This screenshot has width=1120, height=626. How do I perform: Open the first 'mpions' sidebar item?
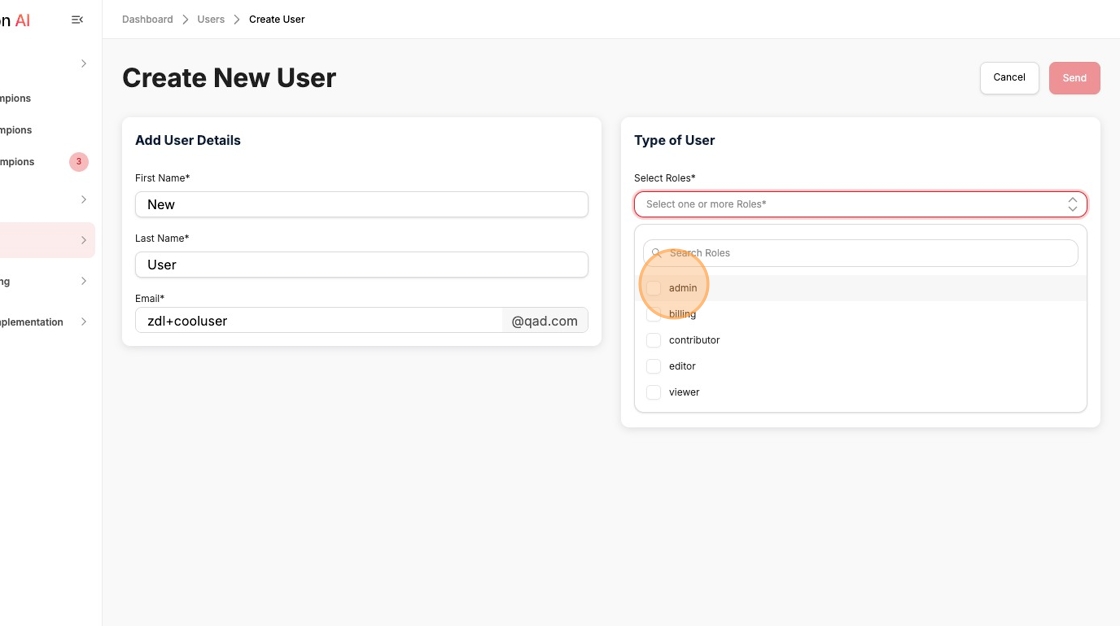coord(16,98)
